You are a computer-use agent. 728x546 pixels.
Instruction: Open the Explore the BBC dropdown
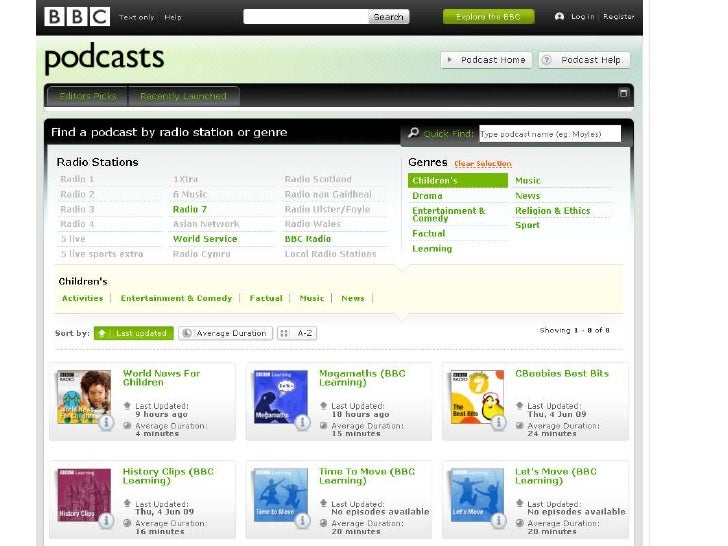click(488, 17)
